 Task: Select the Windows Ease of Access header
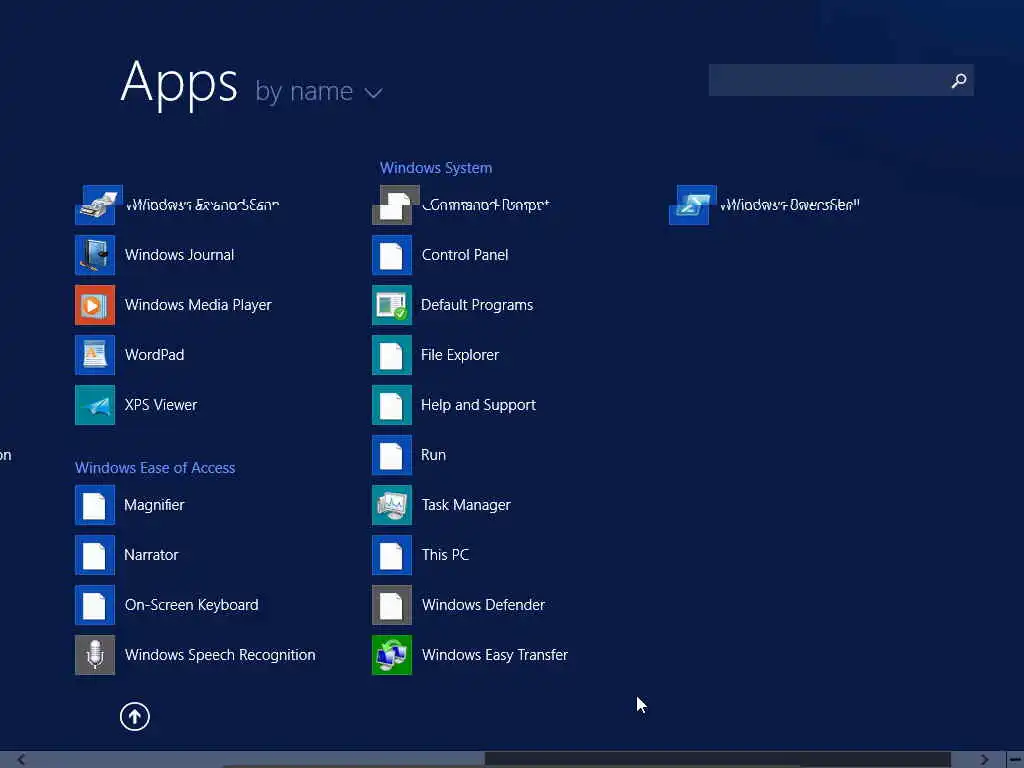click(x=155, y=468)
